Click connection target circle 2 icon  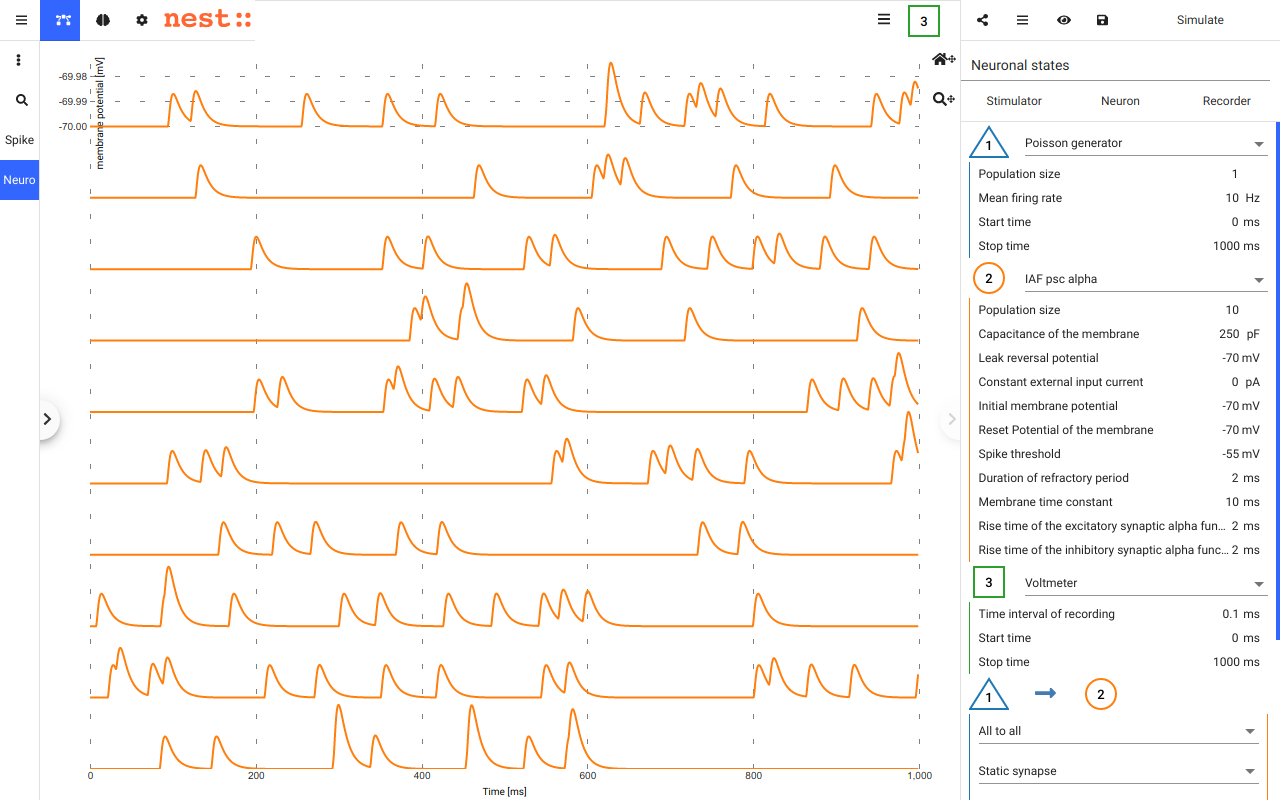[1101, 694]
